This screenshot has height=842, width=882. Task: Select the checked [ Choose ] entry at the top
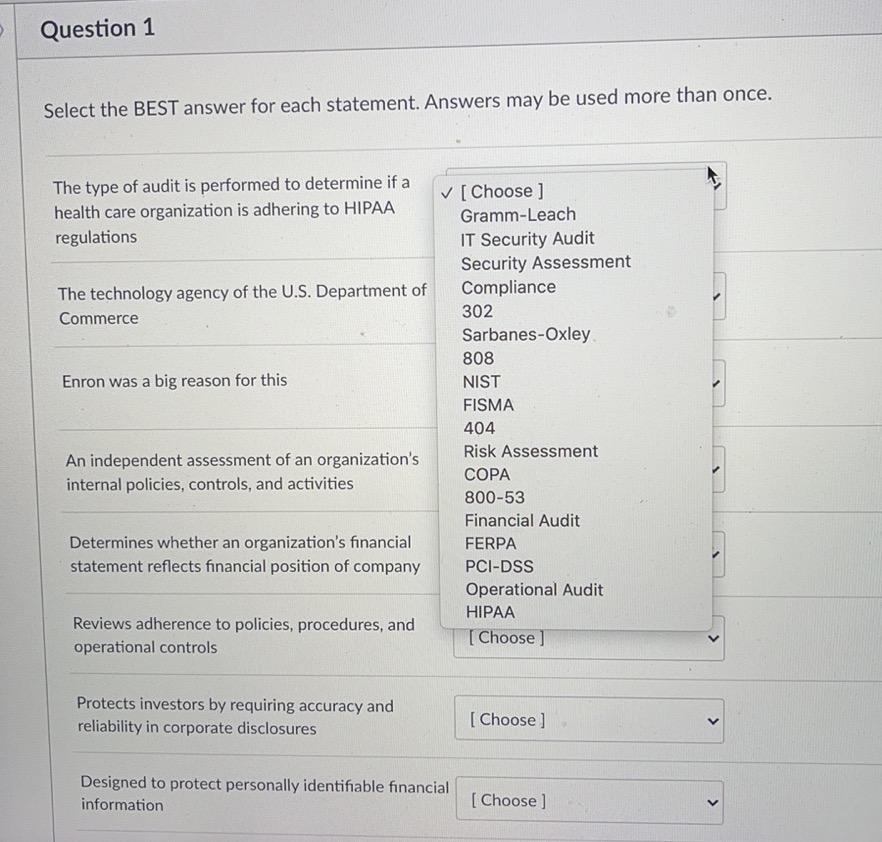(x=503, y=190)
